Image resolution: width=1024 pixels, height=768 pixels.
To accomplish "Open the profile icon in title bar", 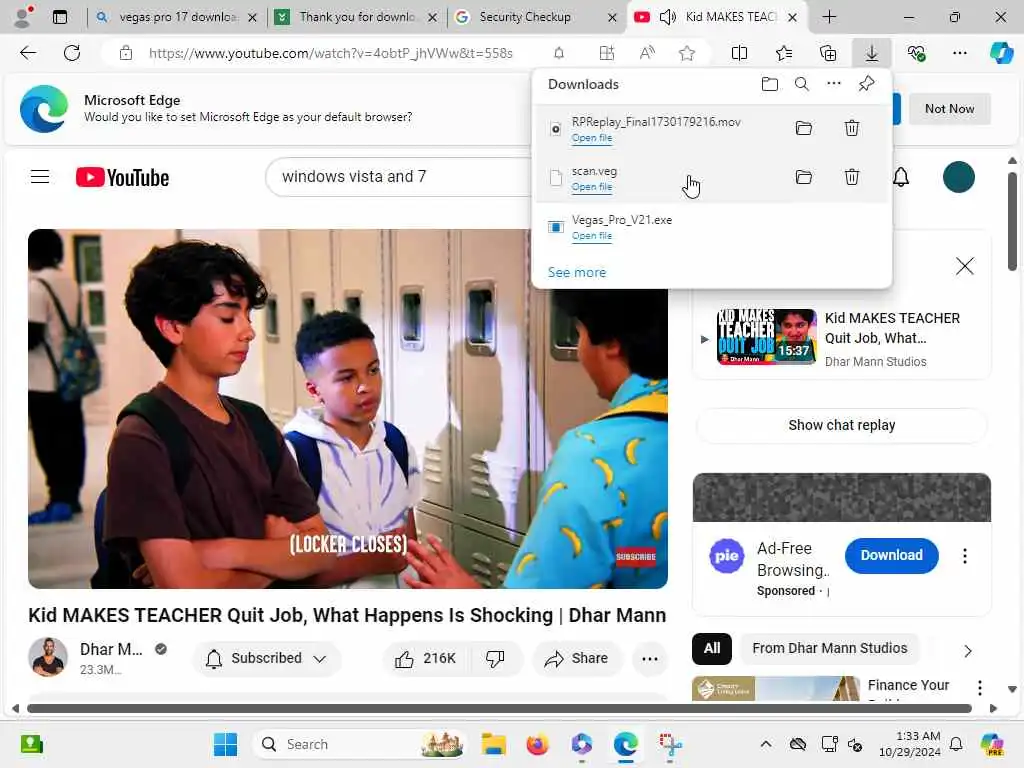I will point(23,17).
